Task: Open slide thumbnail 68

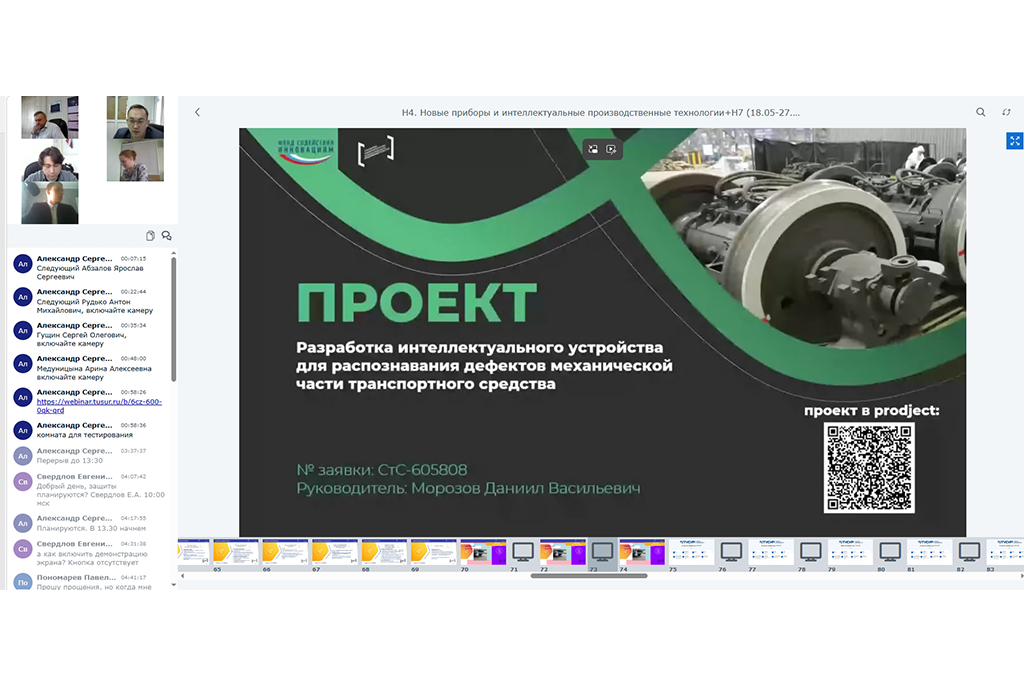Action: click(x=385, y=552)
